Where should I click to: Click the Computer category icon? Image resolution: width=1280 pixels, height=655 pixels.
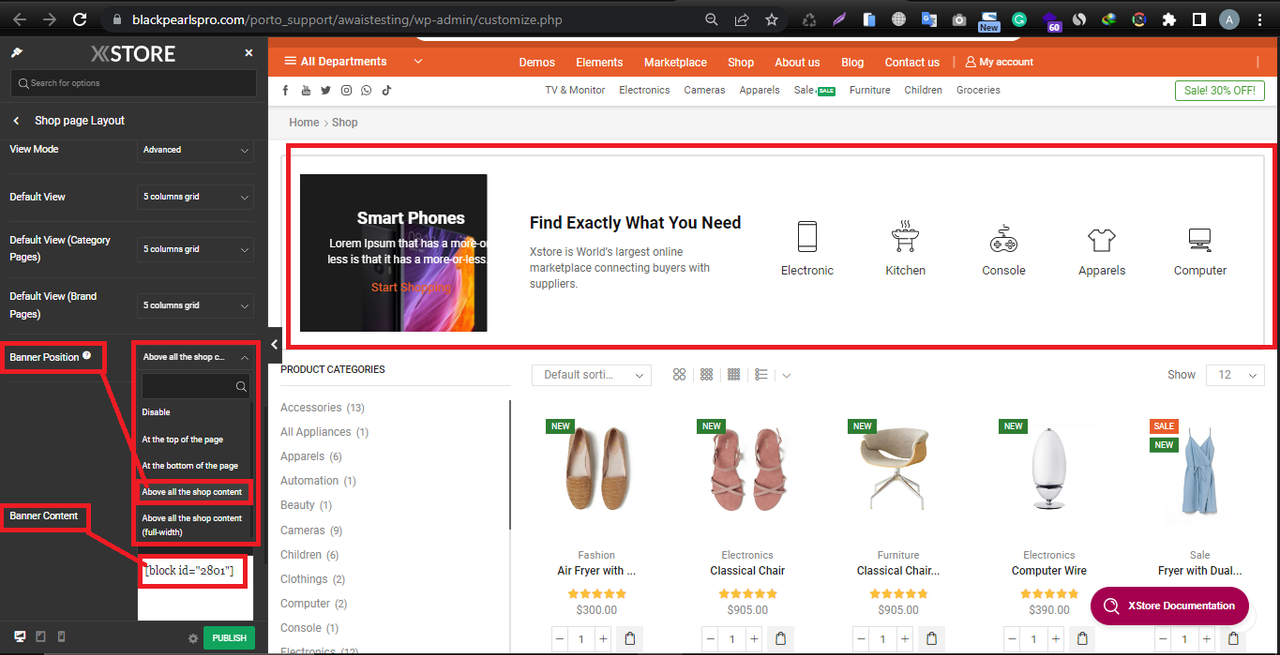(x=1200, y=239)
